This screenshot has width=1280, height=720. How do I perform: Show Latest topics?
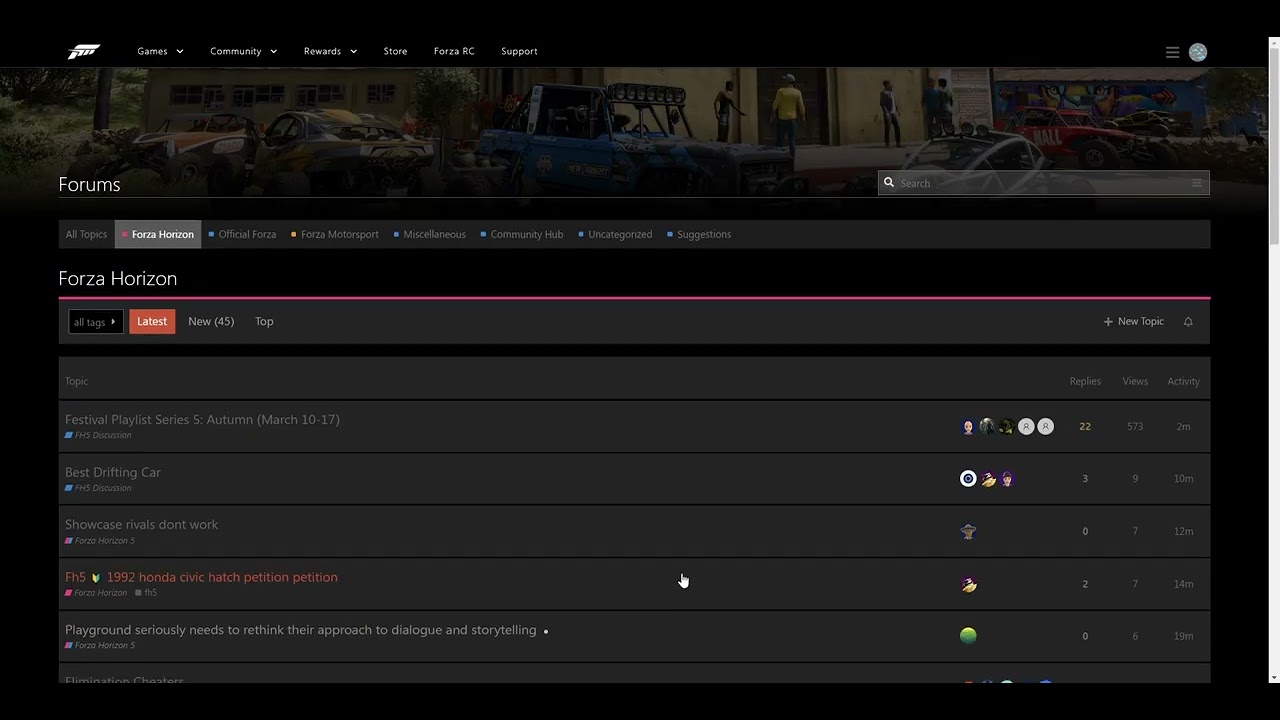(x=152, y=321)
